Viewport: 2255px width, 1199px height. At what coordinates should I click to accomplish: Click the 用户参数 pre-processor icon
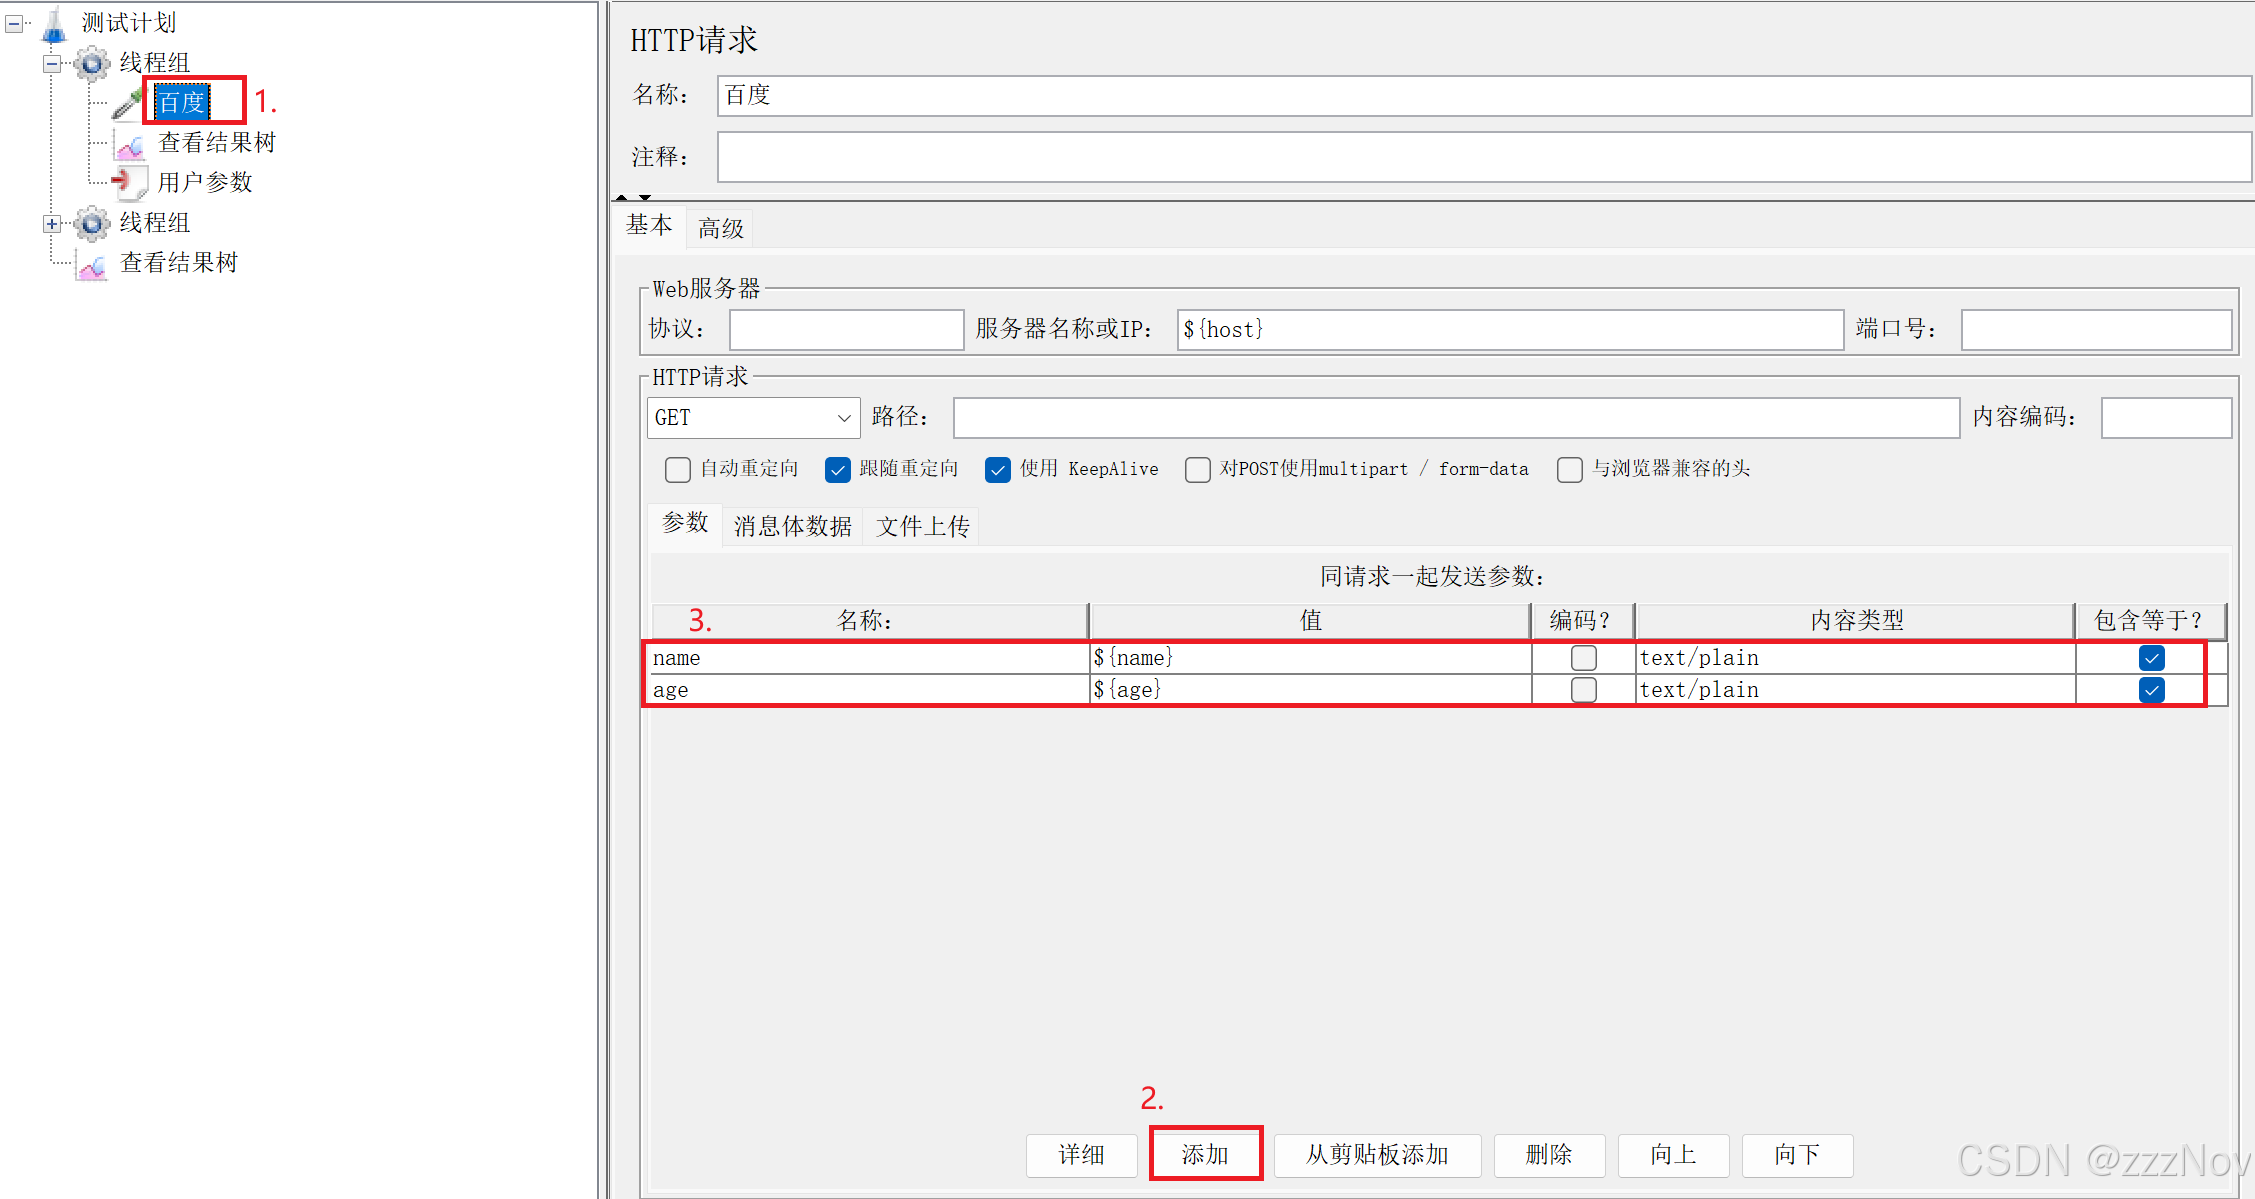[x=128, y=182]
